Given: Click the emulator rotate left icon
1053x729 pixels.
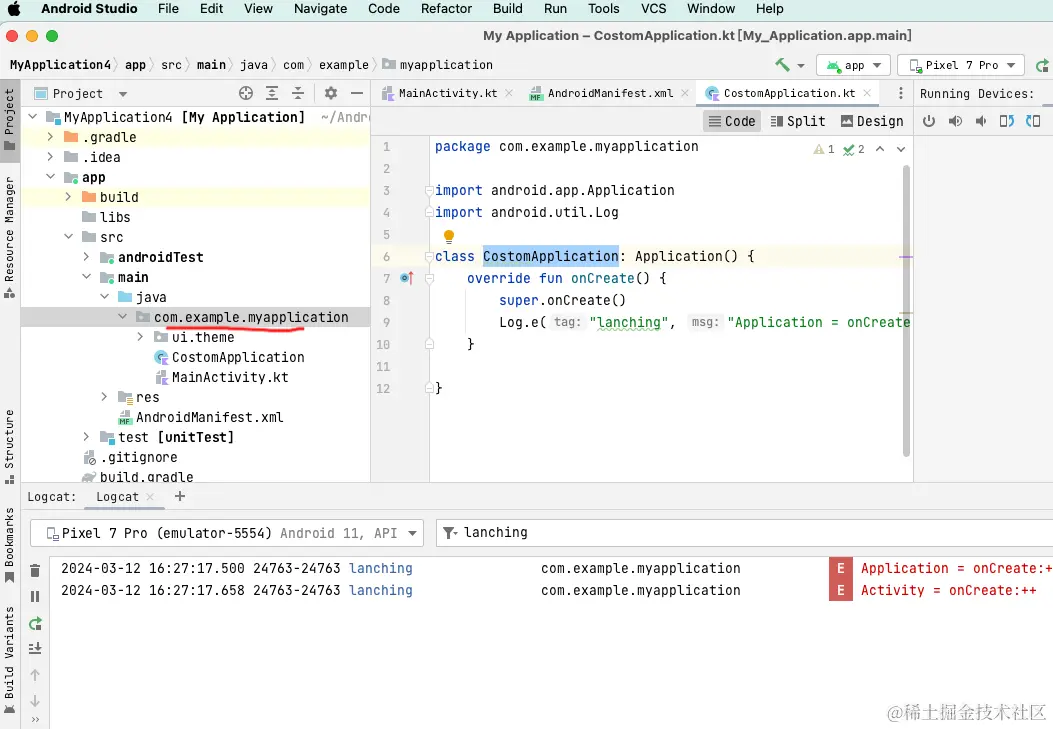Looking at the screenshot, I should (1007, 121).
